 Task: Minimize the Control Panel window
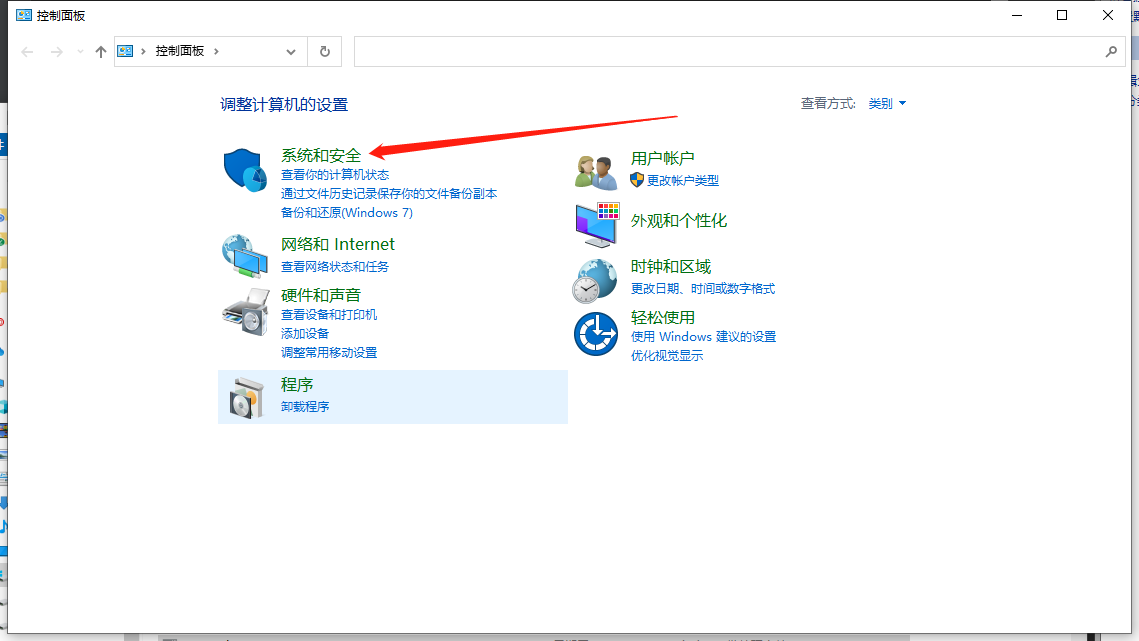point(1017,15)
